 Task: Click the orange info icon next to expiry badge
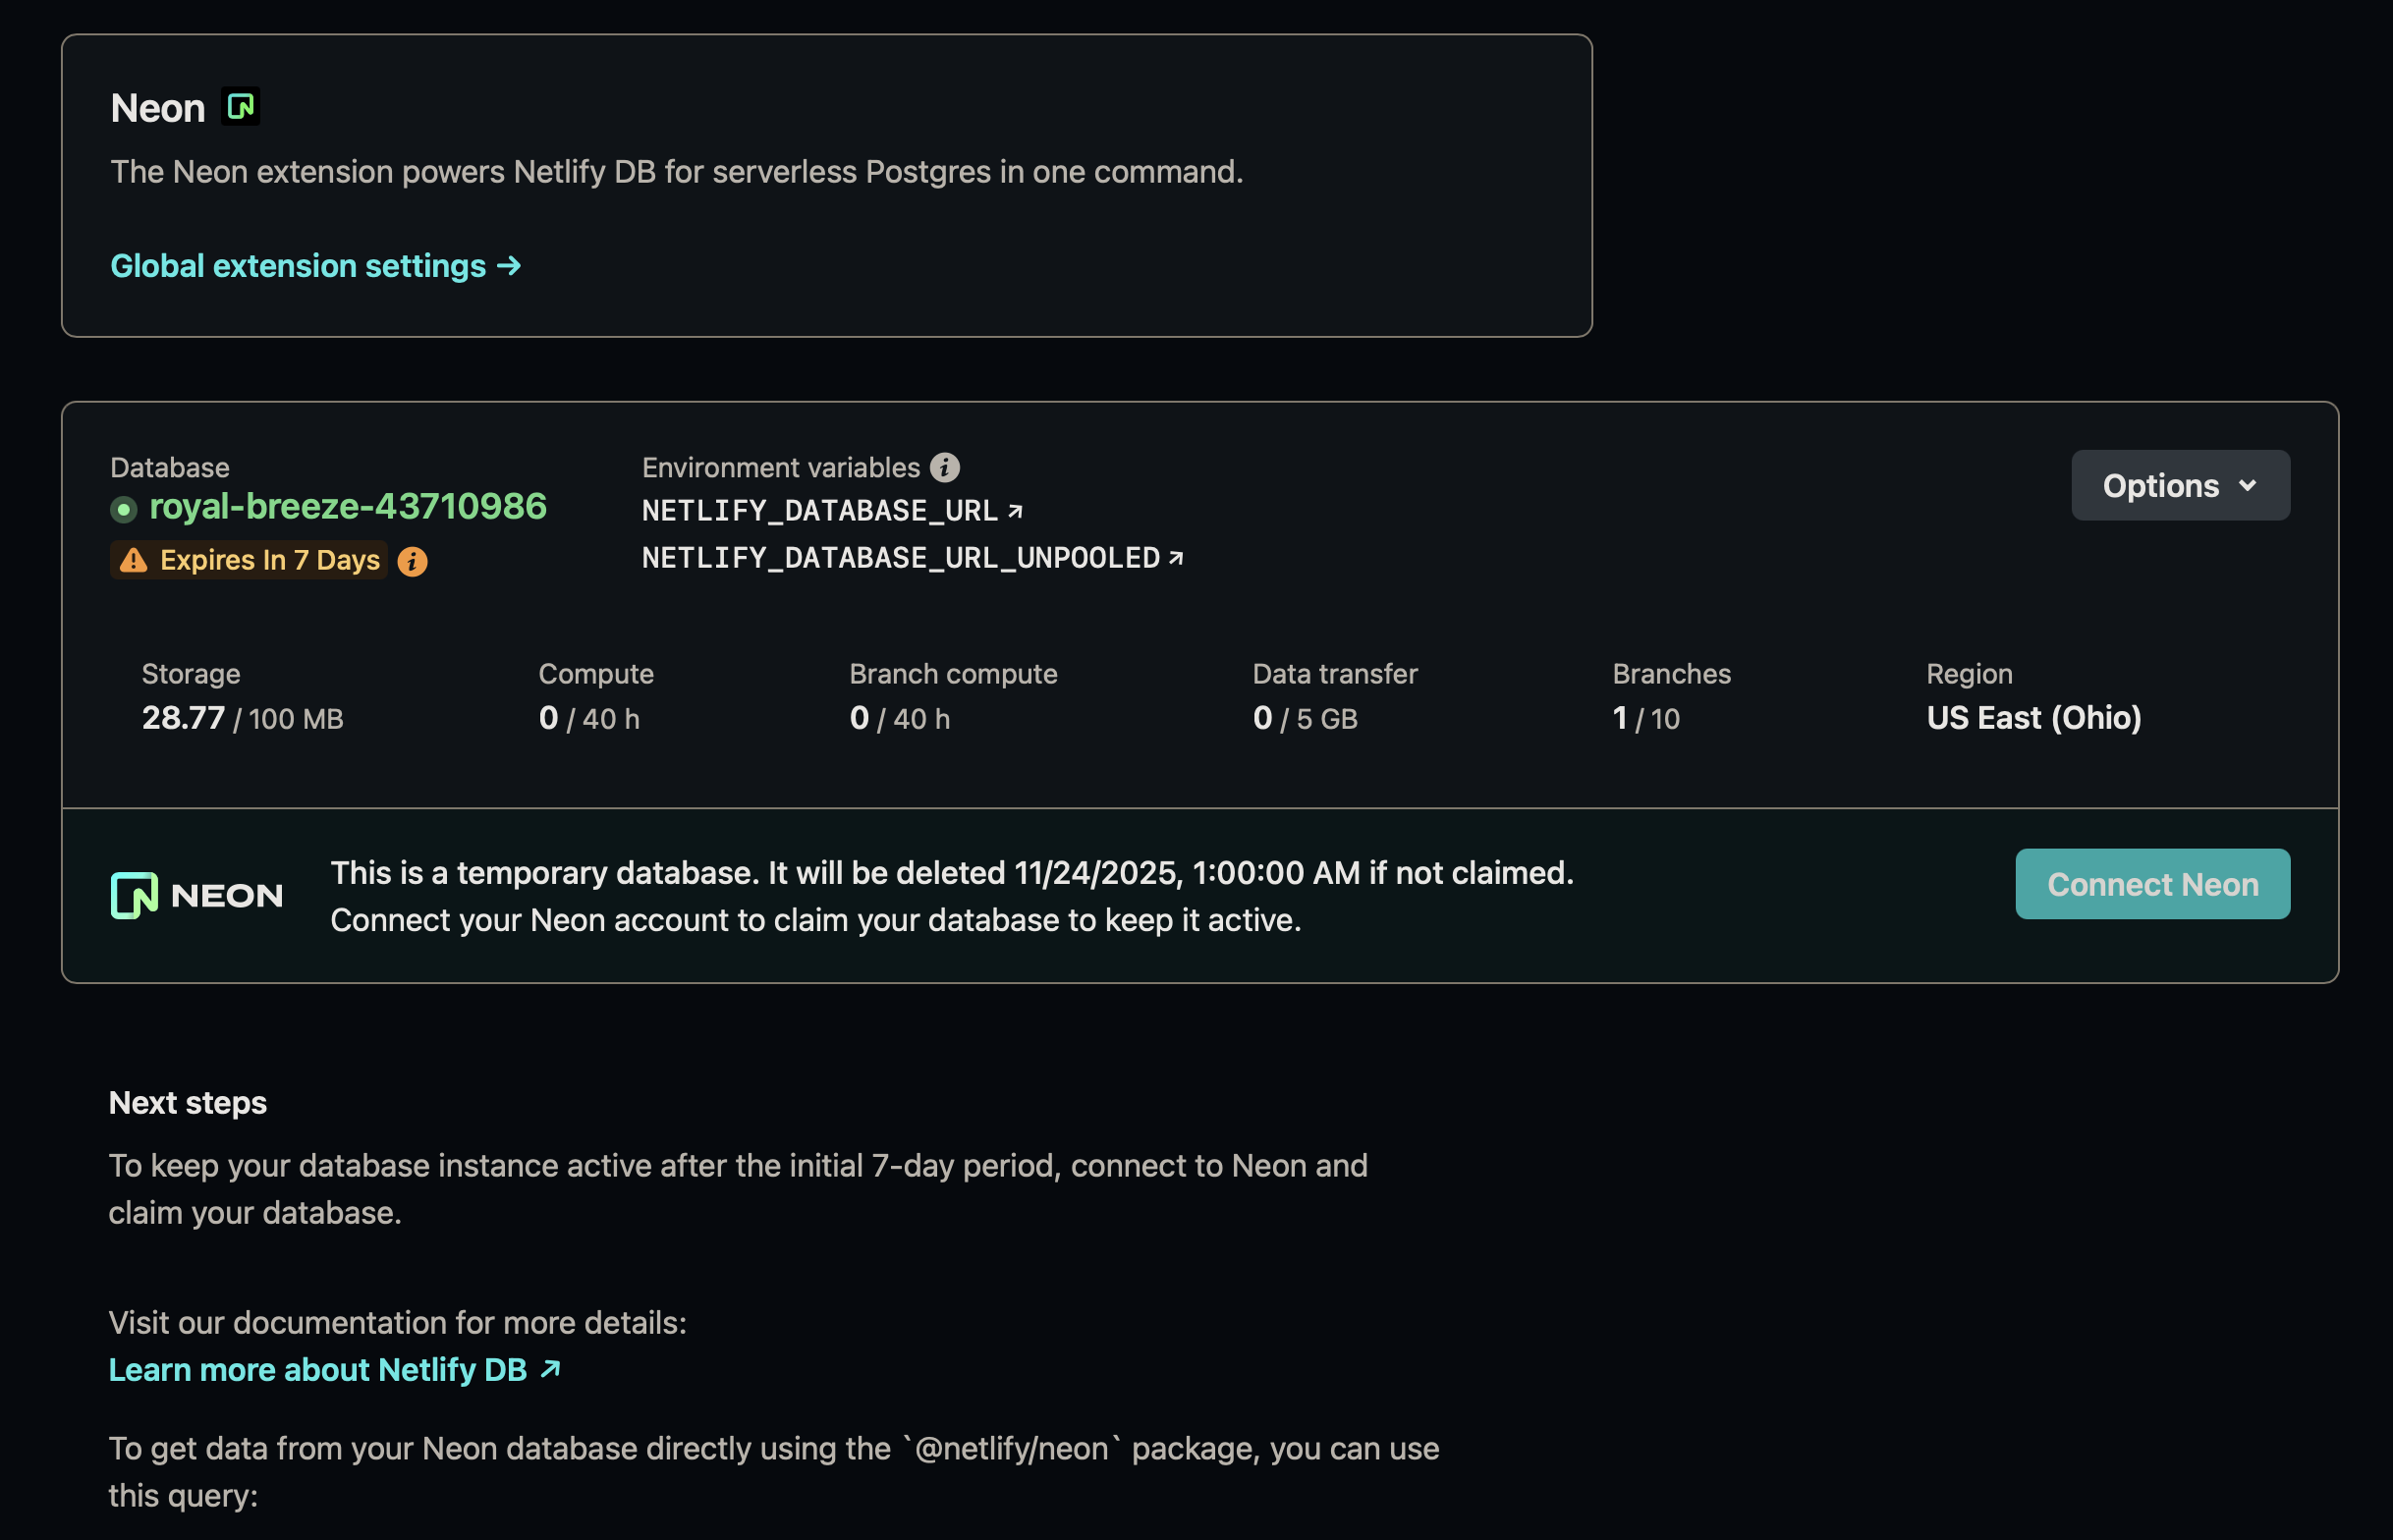tap(412, 561)
